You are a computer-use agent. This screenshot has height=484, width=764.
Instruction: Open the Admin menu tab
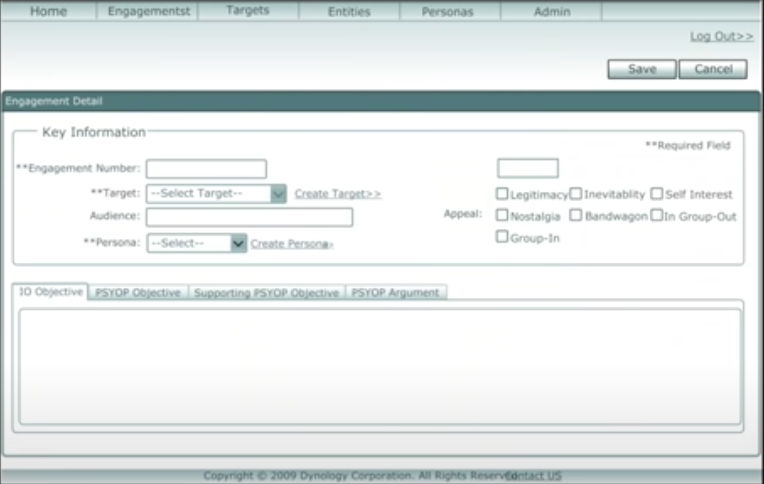coord(552,11)
